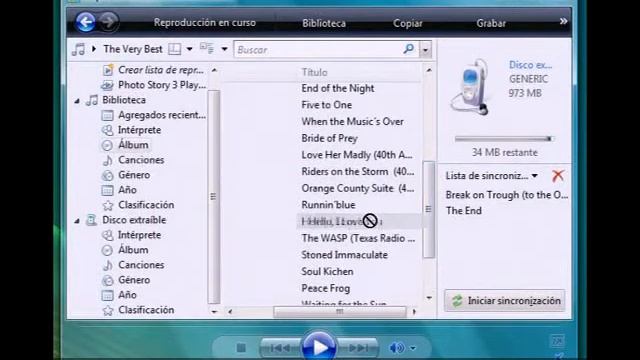Screen dimensions: 640x360
Task: Open the Biblioteca tab
Action: click(324, 23)
